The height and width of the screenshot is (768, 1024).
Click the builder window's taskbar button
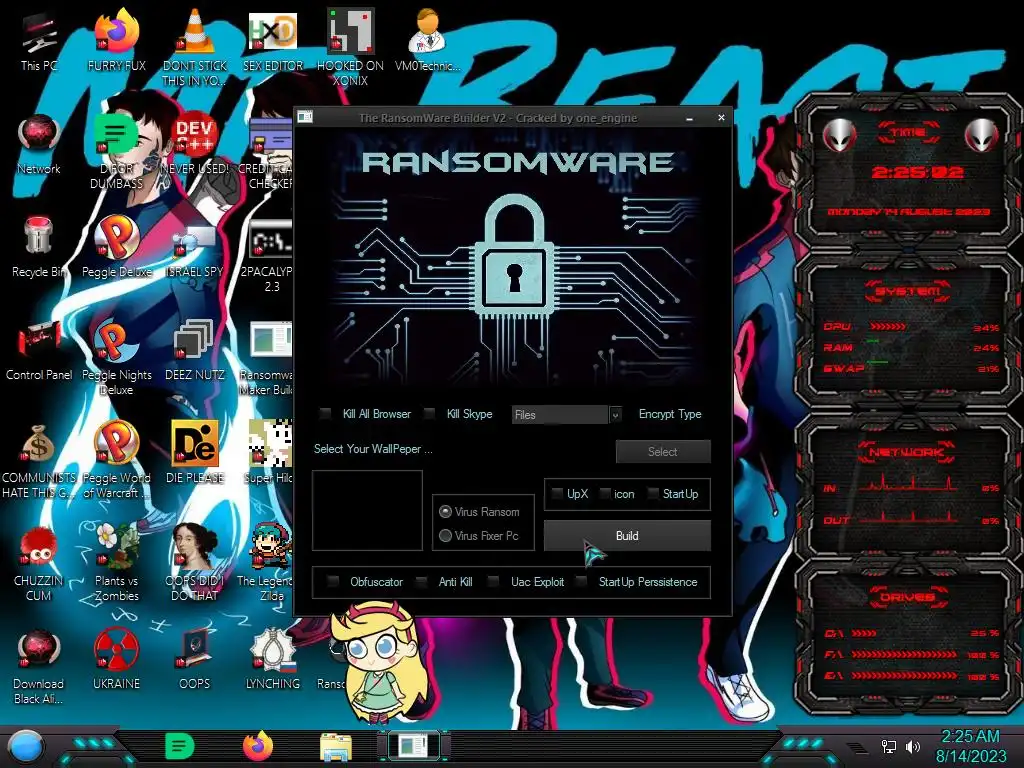click(414, 746)
